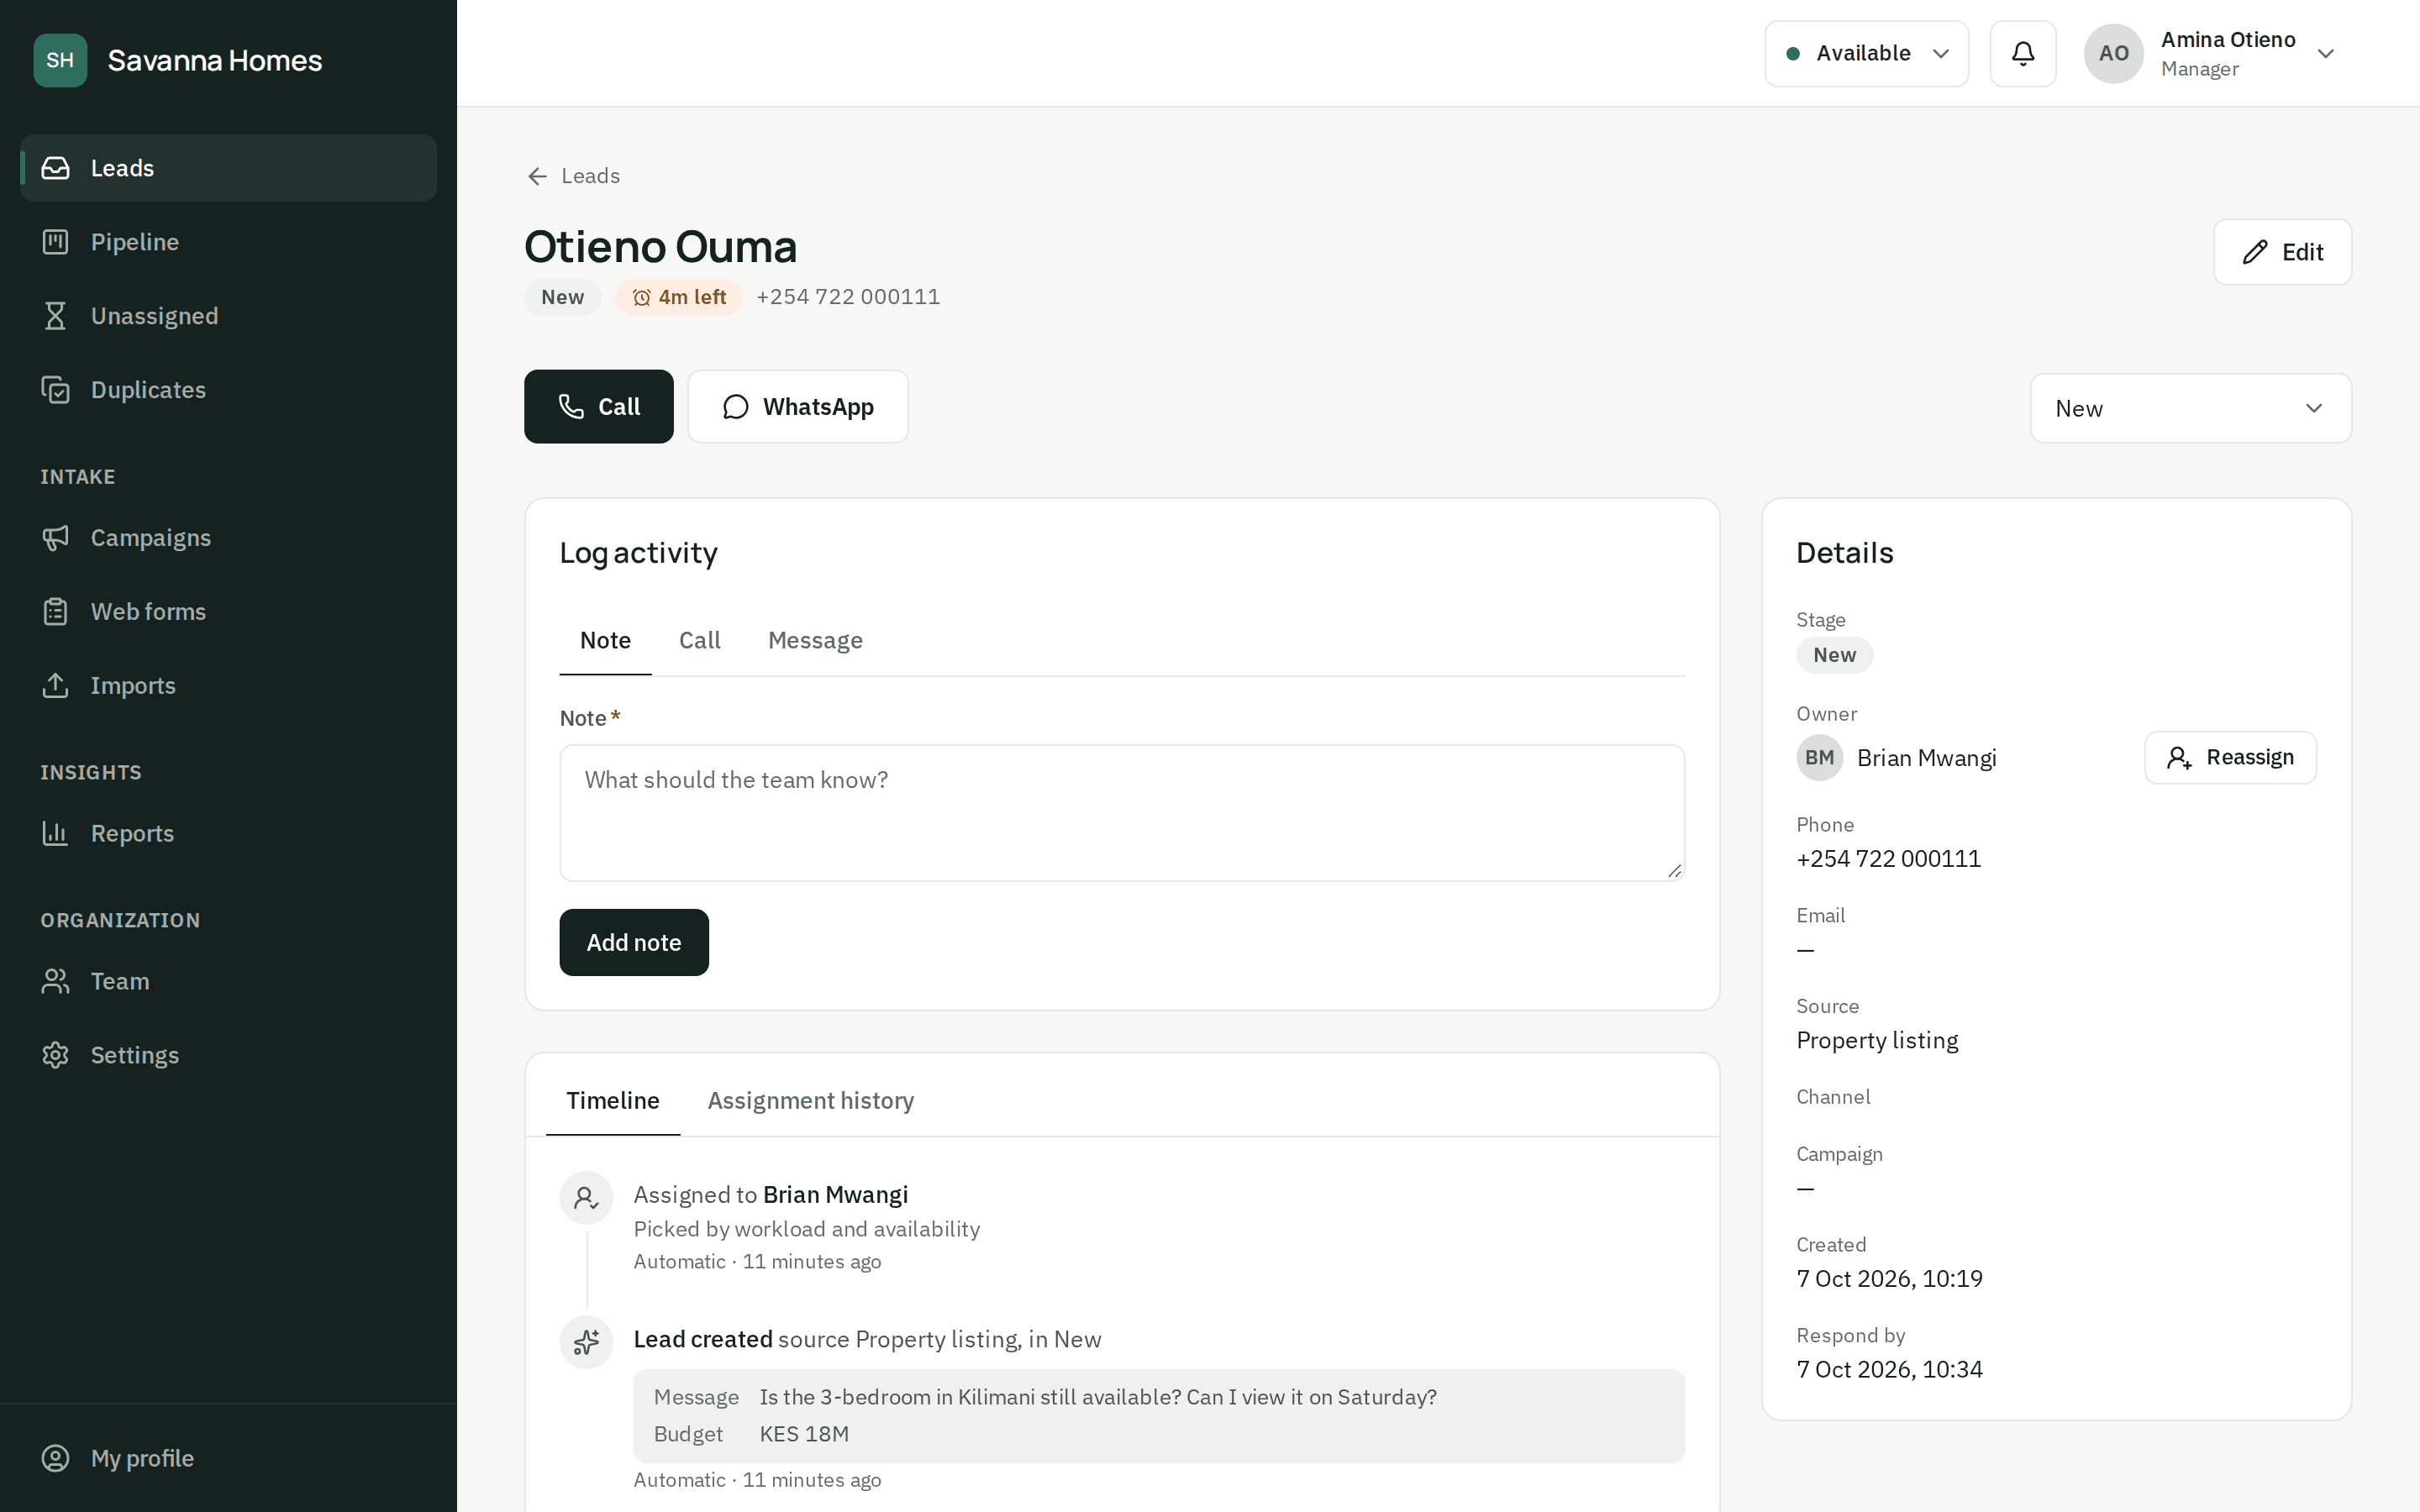Click the BM owner avatar
This screenshot has width=2420, height=1512.
click(x=1819, y=758)
